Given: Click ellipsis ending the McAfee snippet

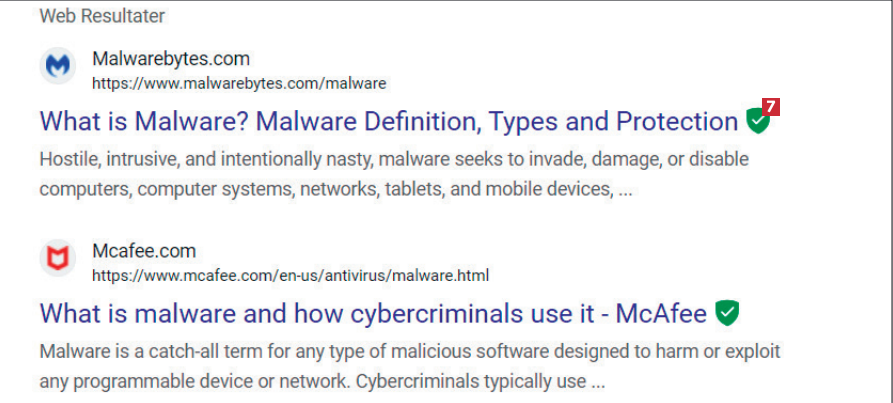Looking at the screenshot, I should click(x=596, y=382).
